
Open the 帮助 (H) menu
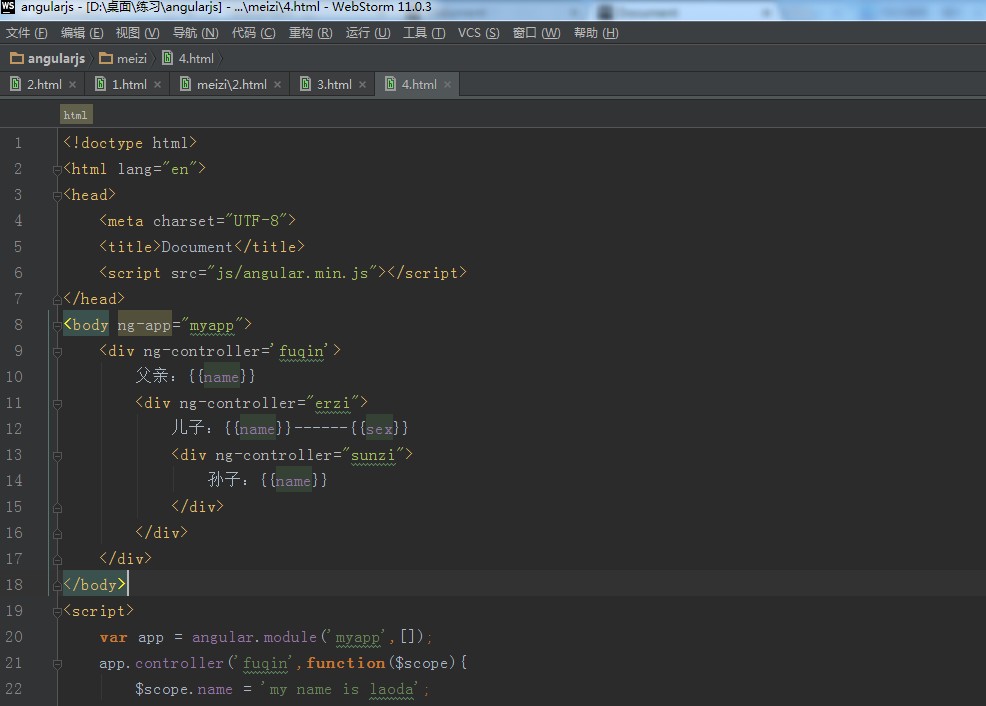click(x=596, y=33)
